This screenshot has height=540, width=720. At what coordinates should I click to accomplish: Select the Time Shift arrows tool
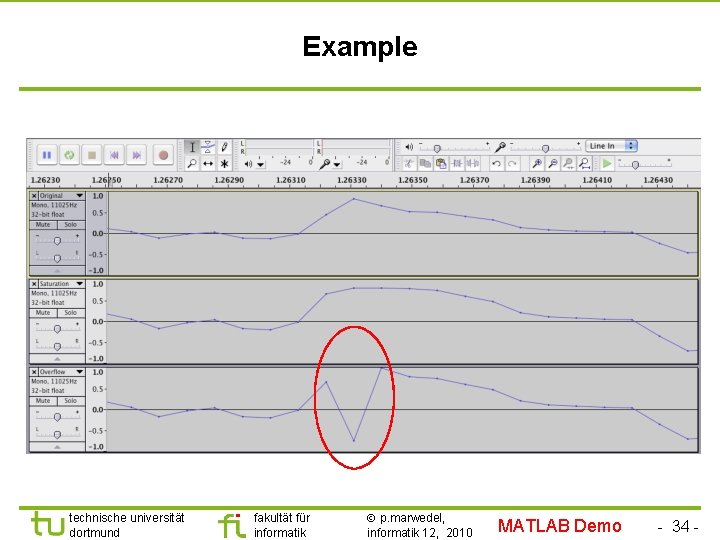[208, 163]
